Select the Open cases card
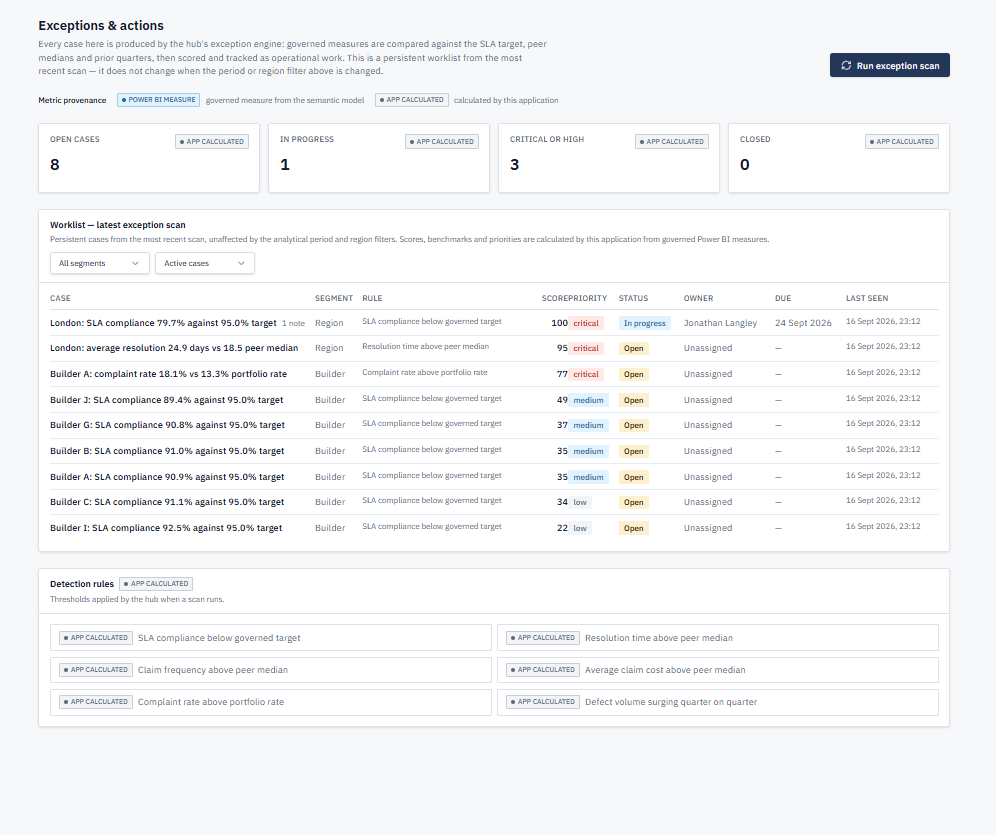 [149, 158]
